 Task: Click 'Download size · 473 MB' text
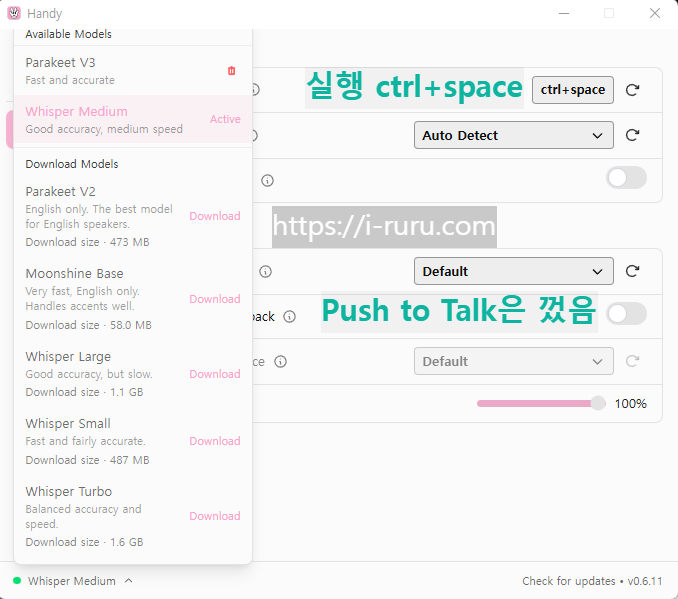[x=87, y=242]
